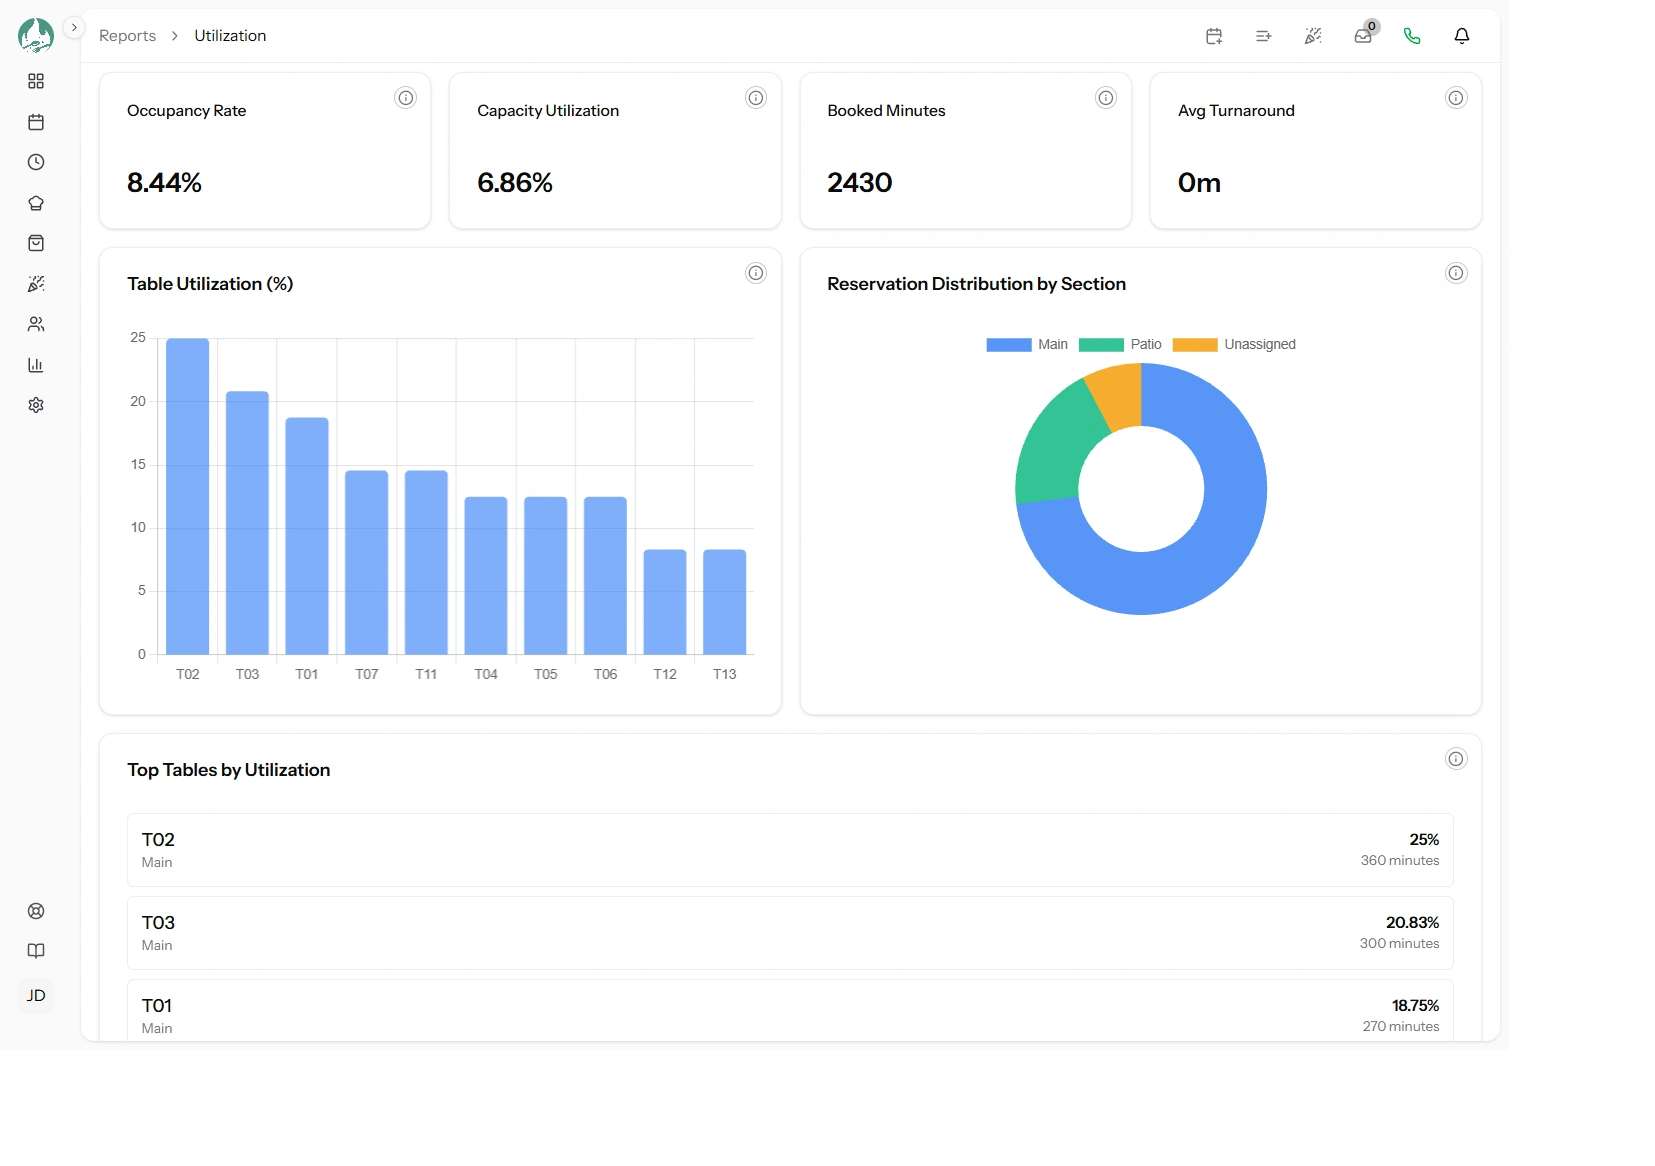The width and height of the screenshot is (1655, 1166).
Task: Click the 8.44% occupancy value
Action: (x=164, y=183)
